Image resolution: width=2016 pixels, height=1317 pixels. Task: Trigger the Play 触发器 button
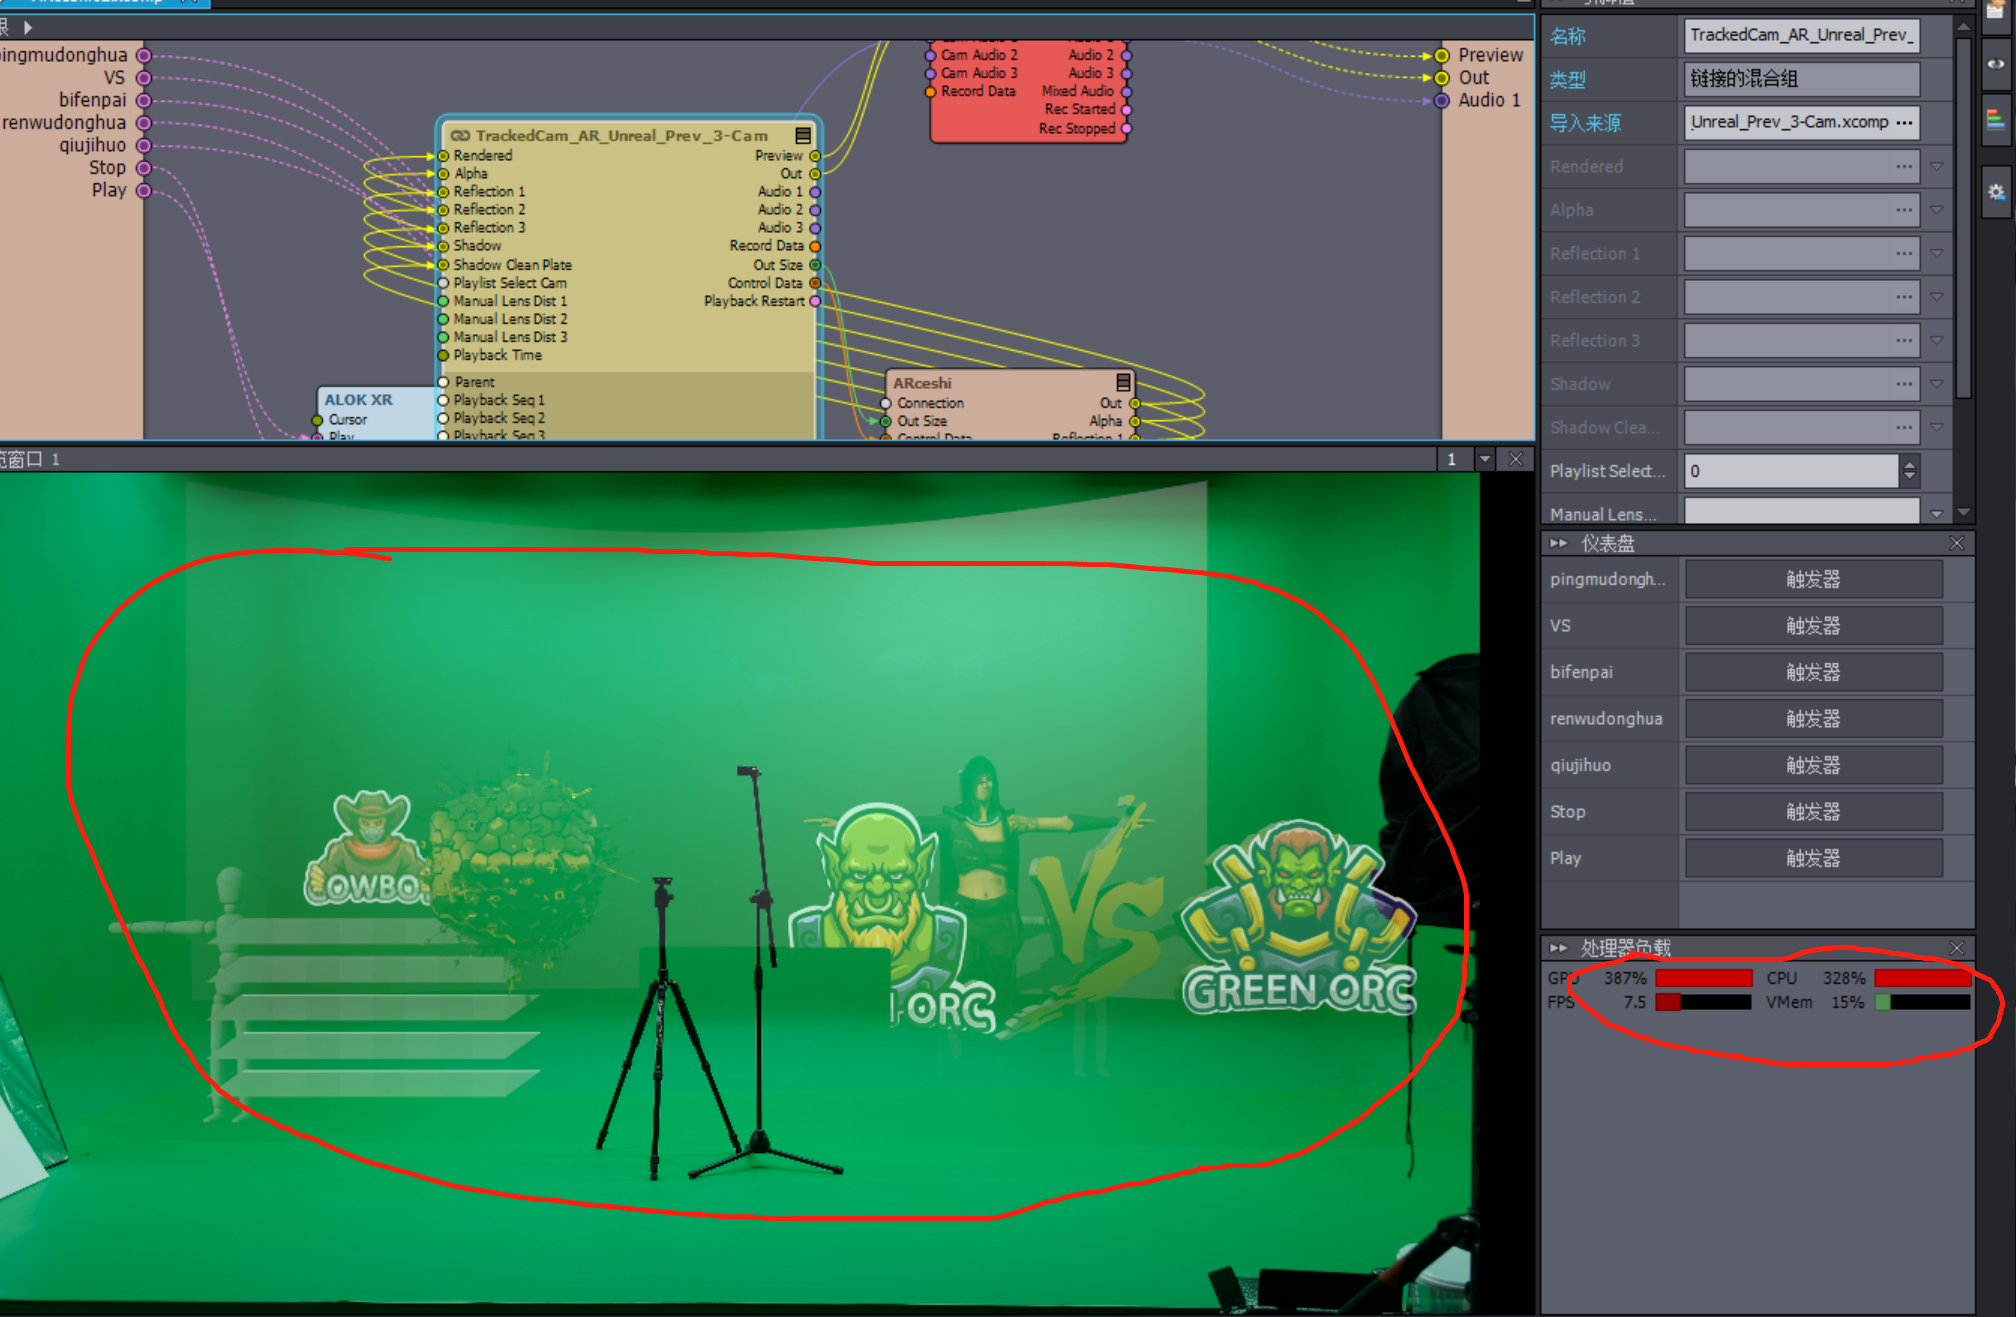tap(1813, 858)
